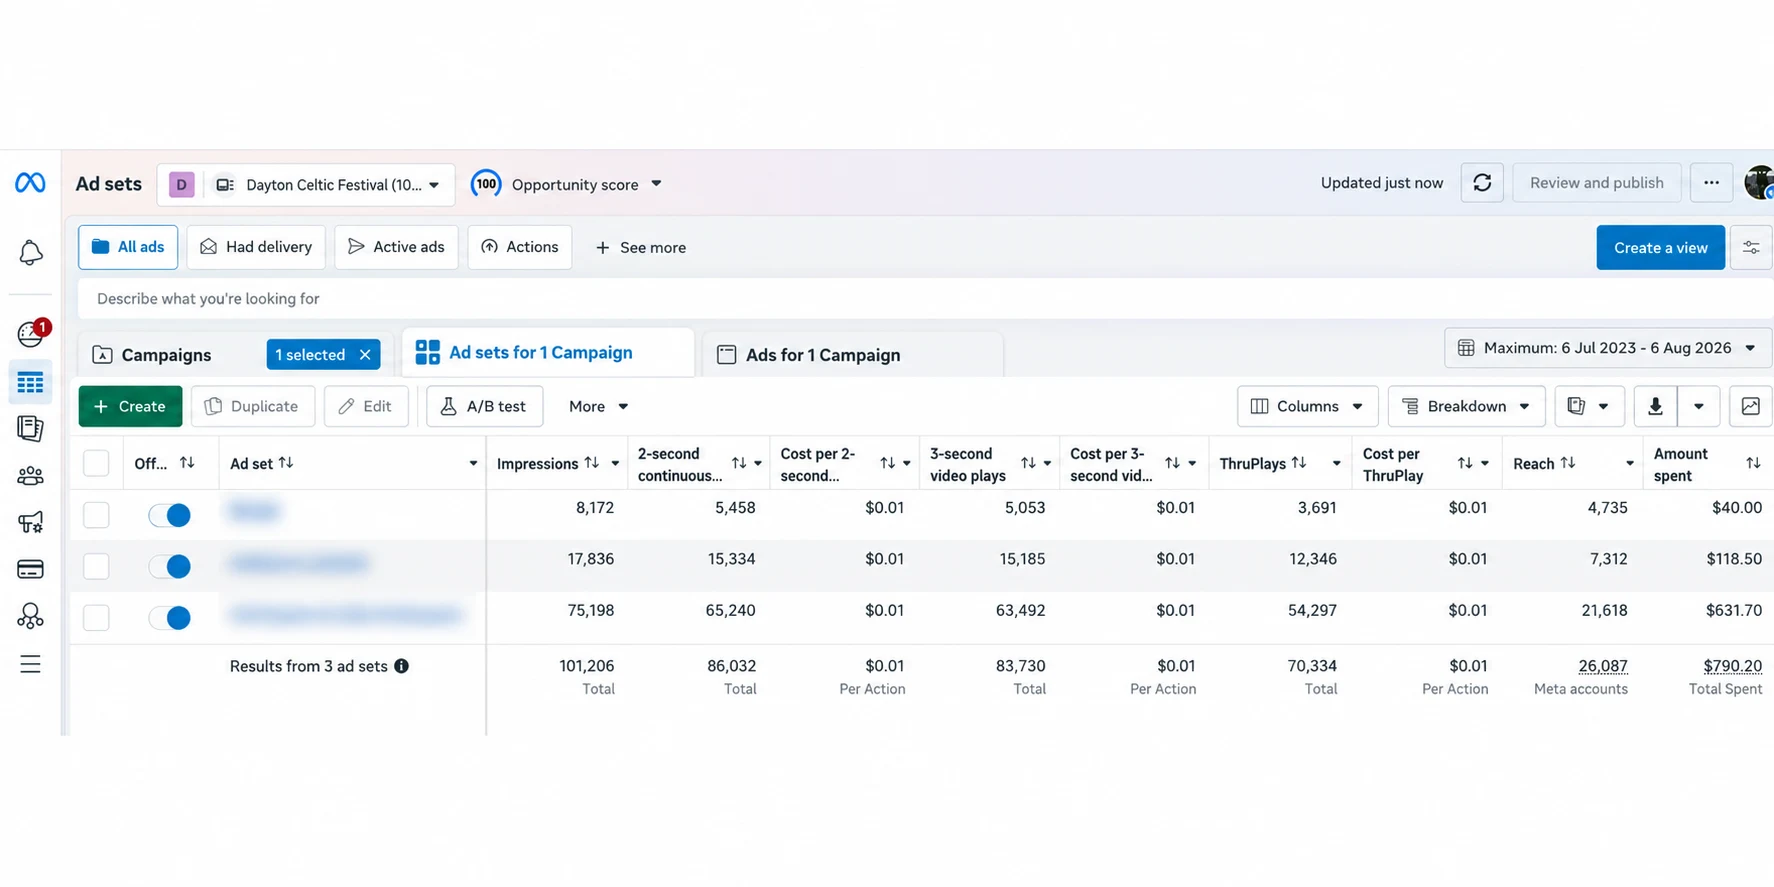Image resolution: width=1774 pixels, height=887 pixels.
Task: Open the ads reporting sidebar icon
Action: [30, 429]
